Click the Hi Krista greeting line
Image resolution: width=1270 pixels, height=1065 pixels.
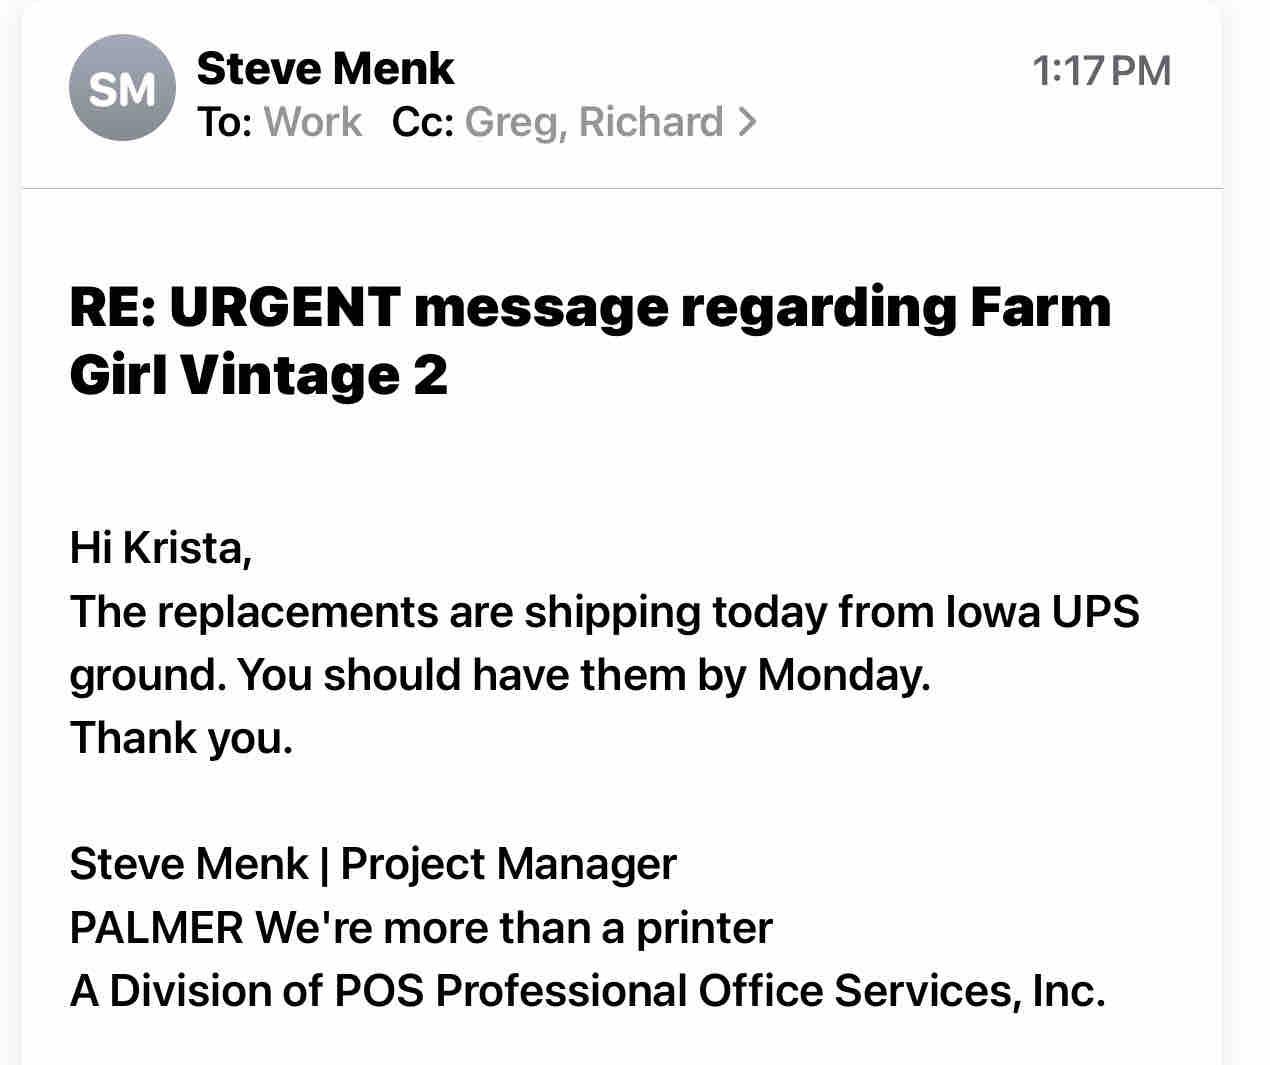click(160, 548)
